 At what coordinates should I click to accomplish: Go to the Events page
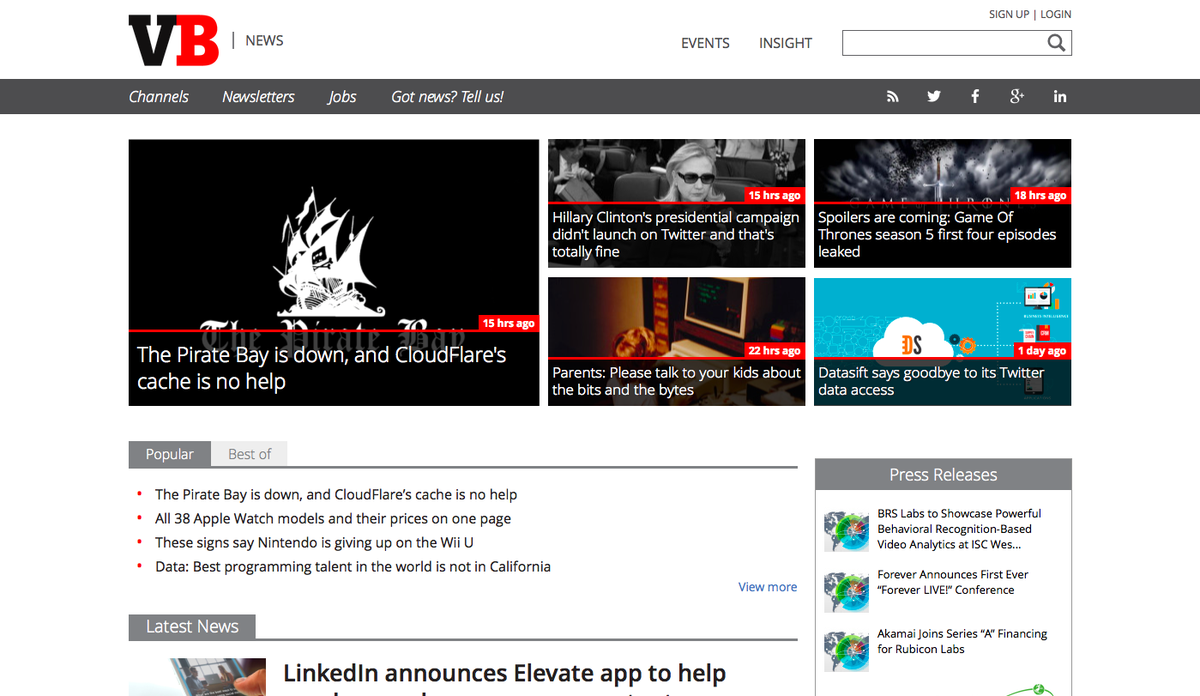point(705,43)
